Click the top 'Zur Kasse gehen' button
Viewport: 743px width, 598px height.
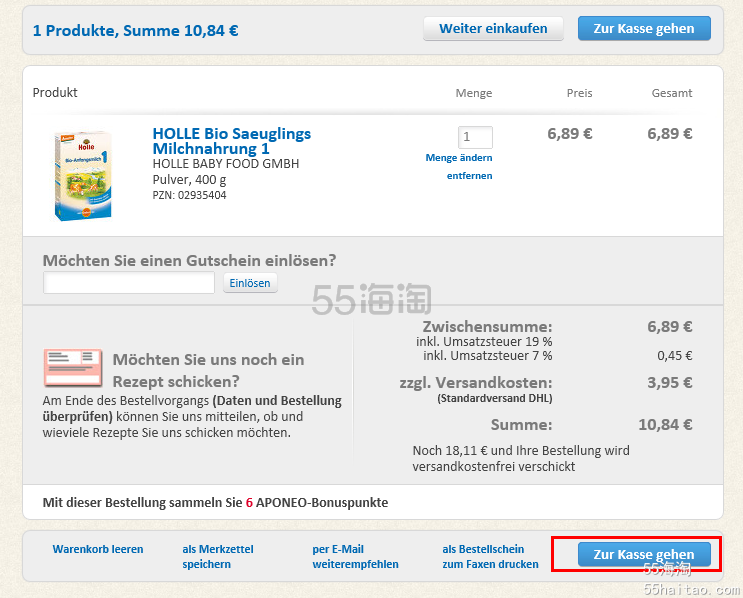tap(643, 28)
